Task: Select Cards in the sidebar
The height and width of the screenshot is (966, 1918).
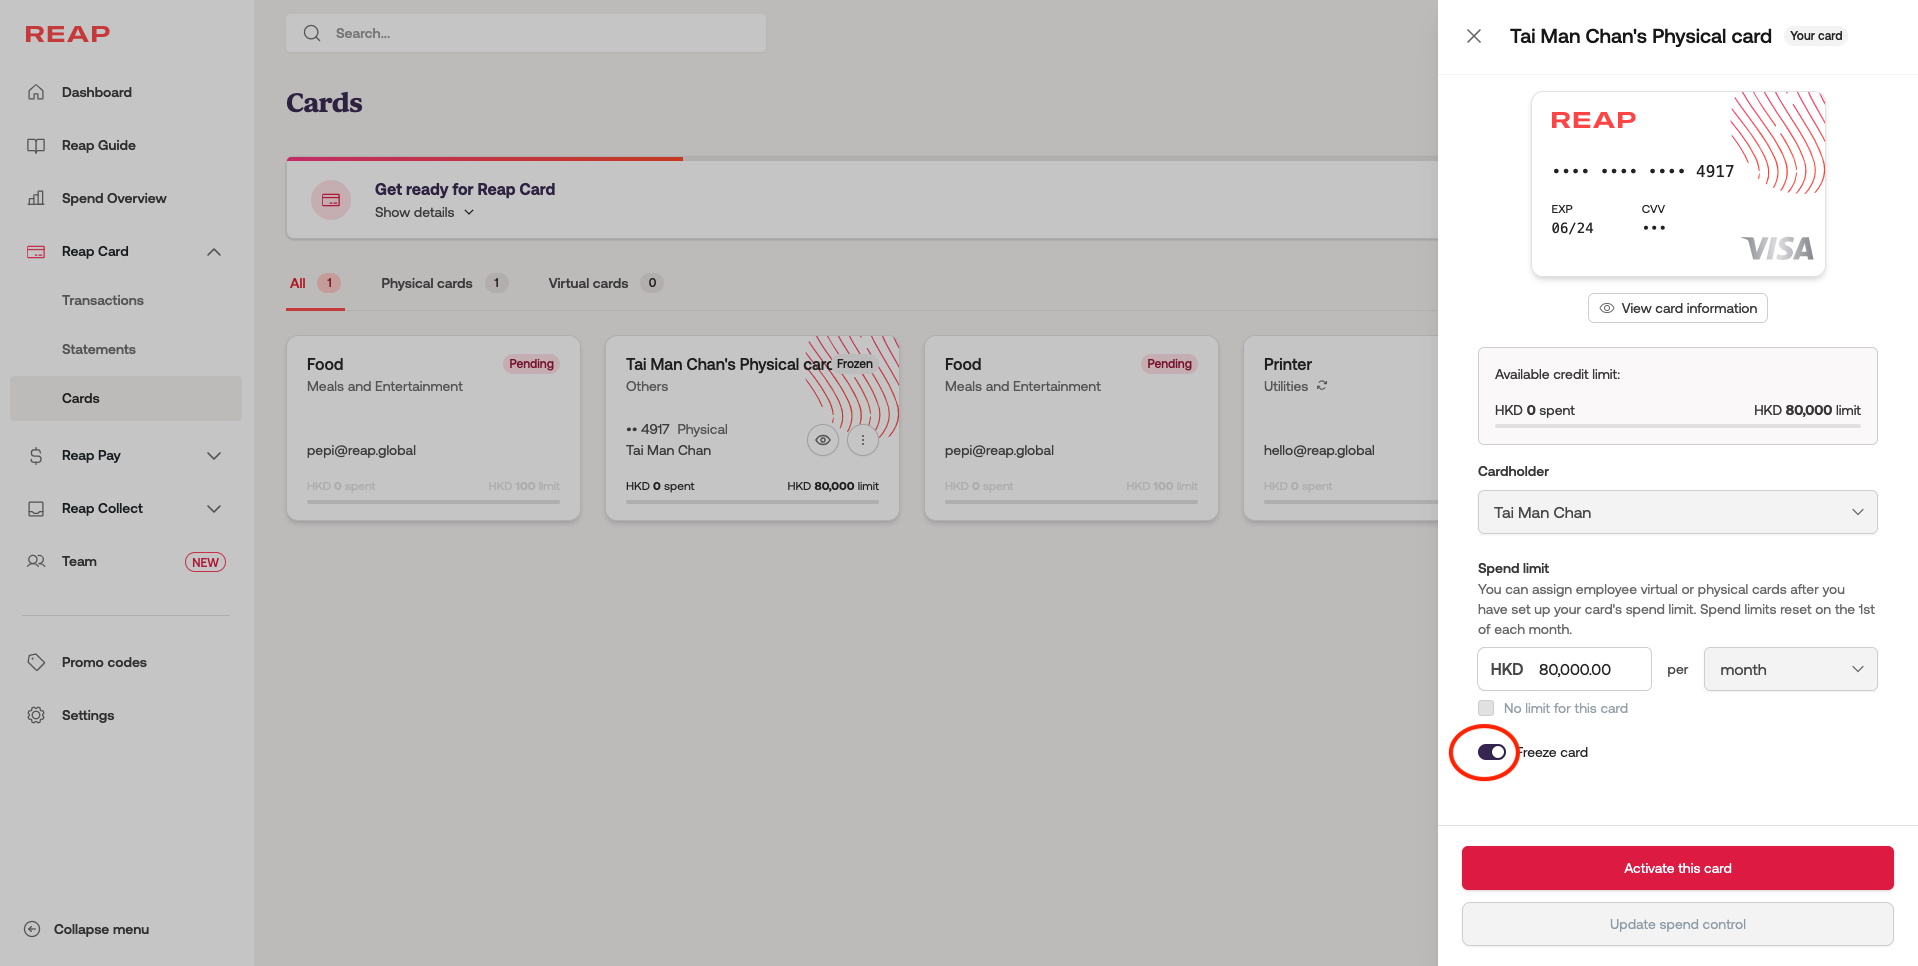Action: click(x=126, y=398)
